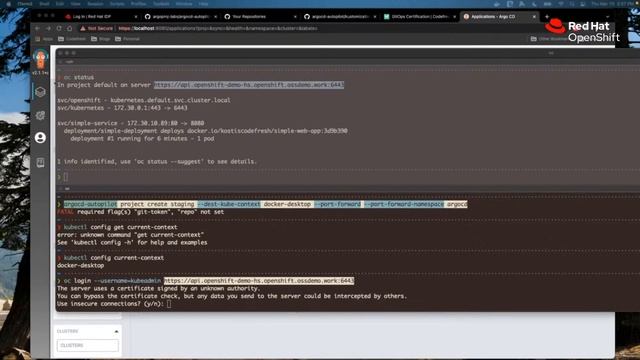Reload the browser page
640x360 pixels.
(59, 28)
